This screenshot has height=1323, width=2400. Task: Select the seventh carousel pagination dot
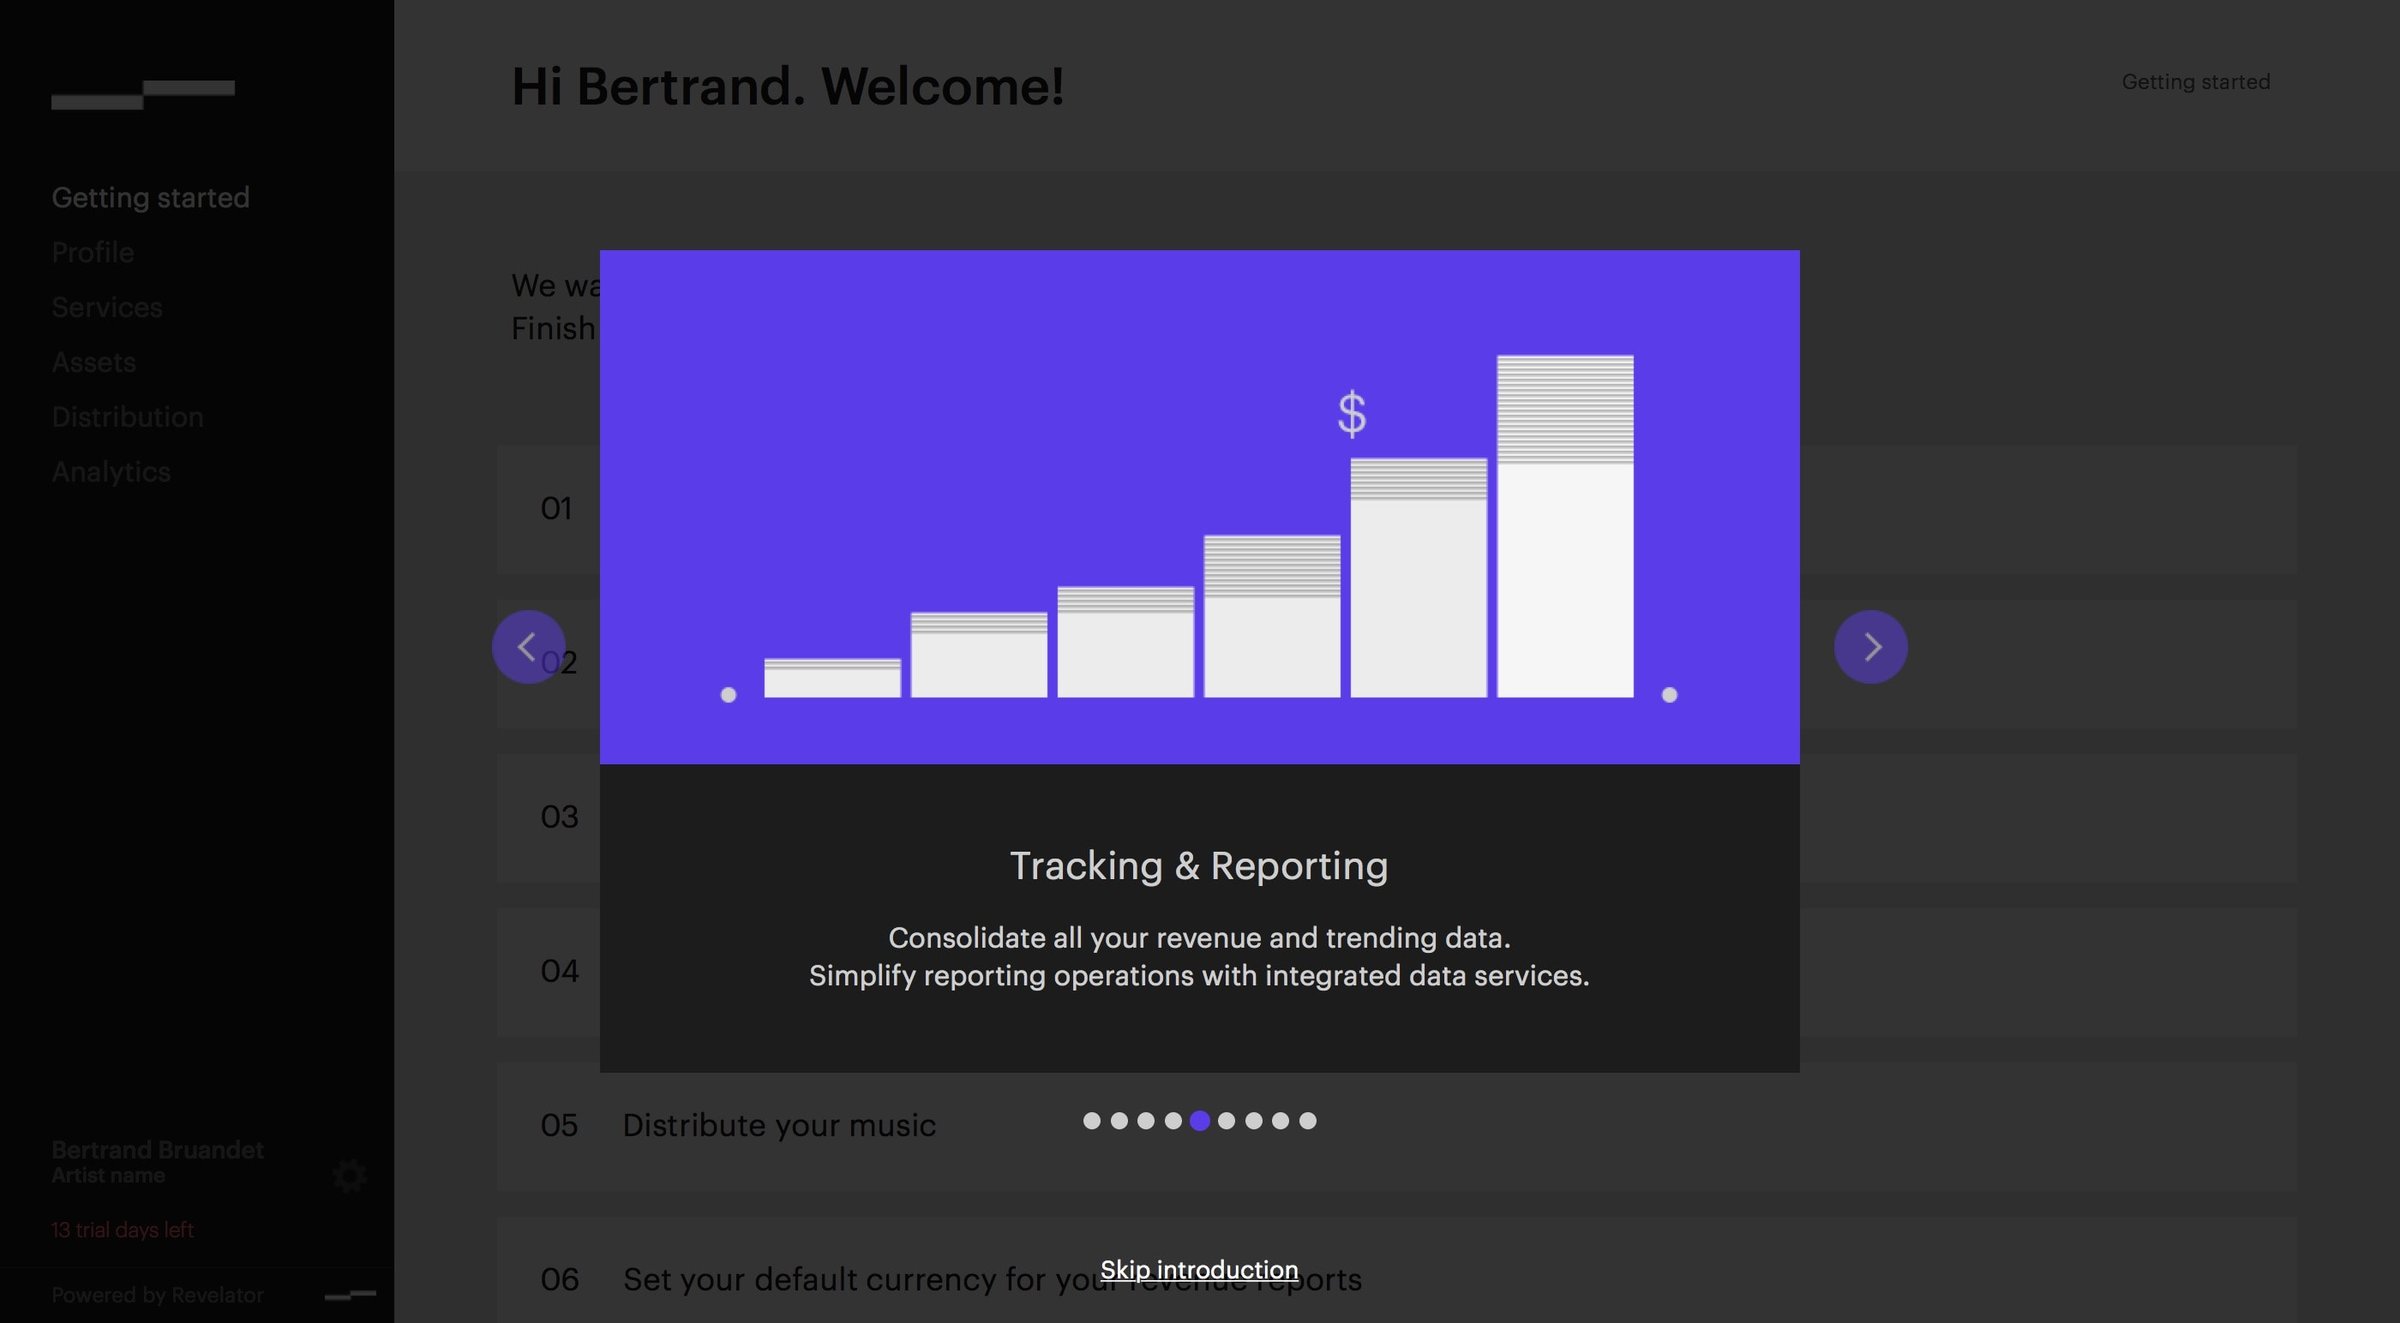pos(1254,1121)
